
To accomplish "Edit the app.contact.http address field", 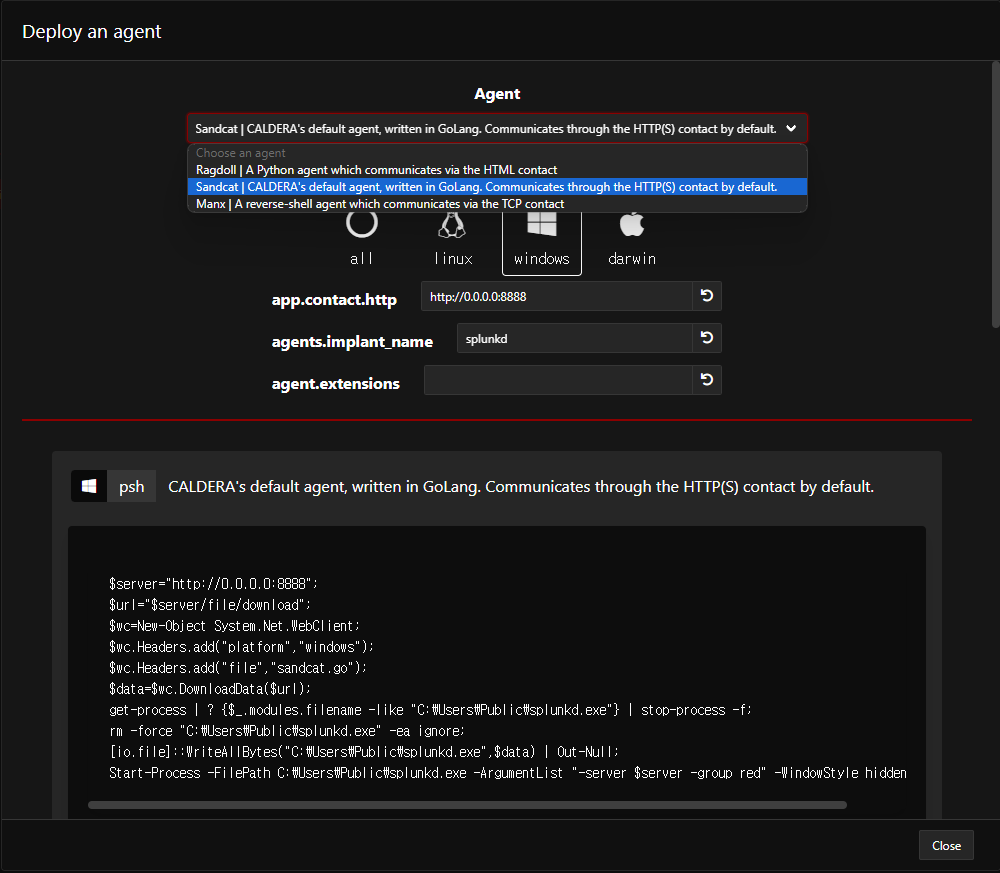I will point(557,297).
